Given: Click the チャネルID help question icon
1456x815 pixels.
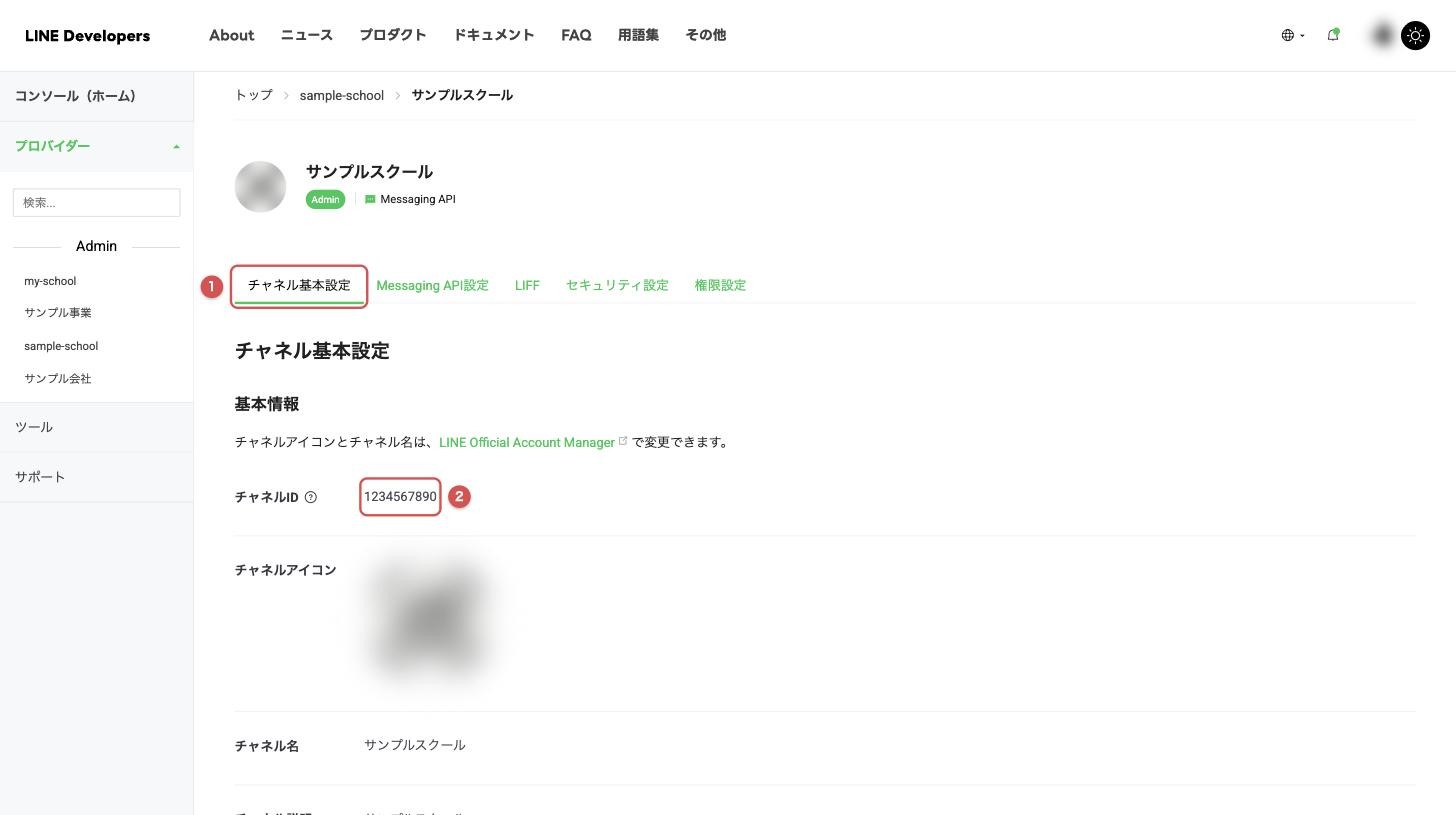Looking at the screenshot, I should 310,497.
